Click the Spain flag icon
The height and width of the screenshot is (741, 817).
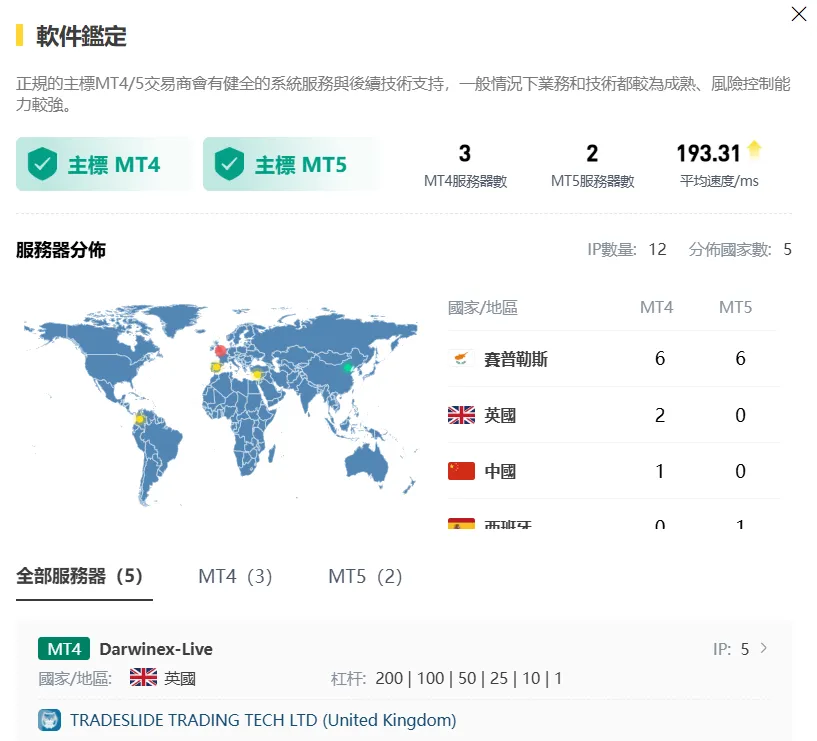(461, 523)
